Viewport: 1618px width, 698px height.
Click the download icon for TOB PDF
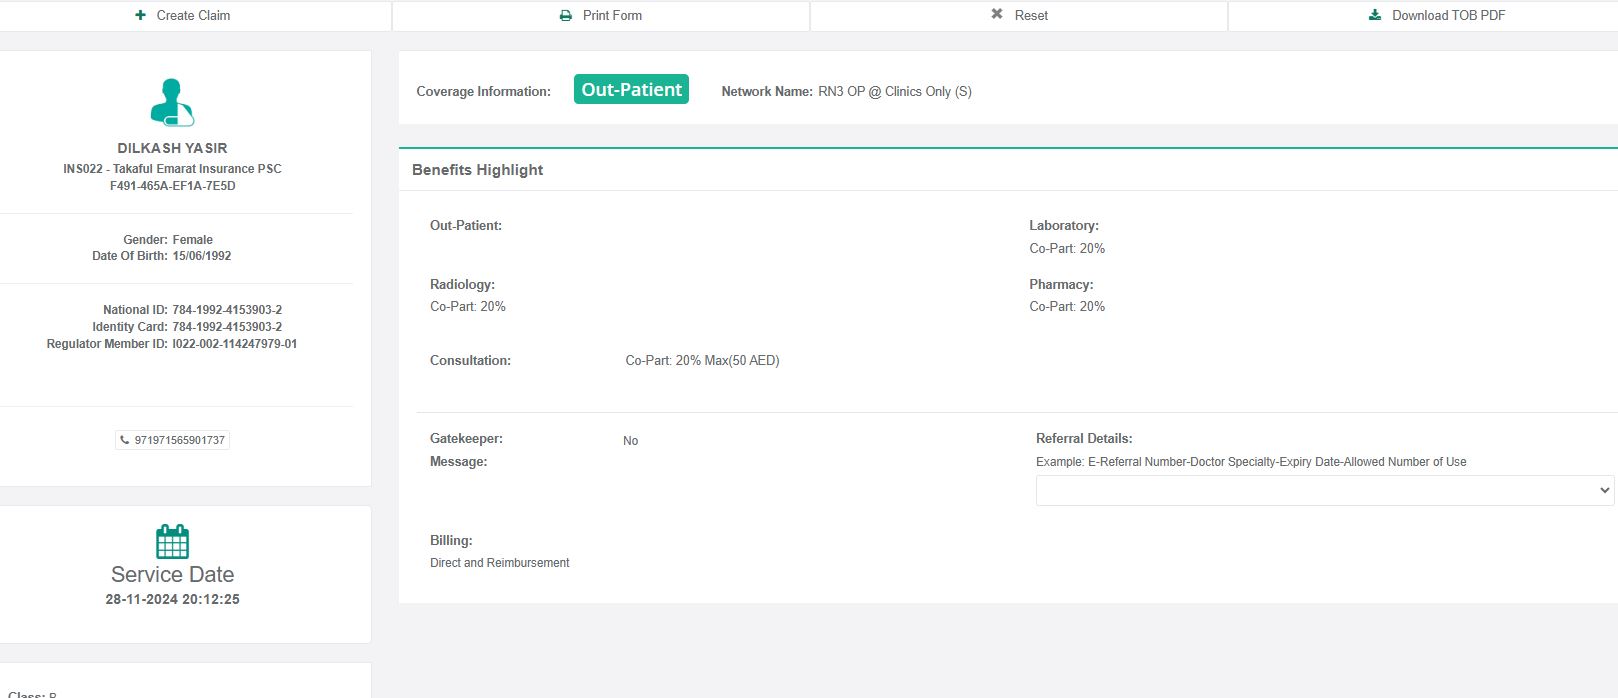[1375, 15]
